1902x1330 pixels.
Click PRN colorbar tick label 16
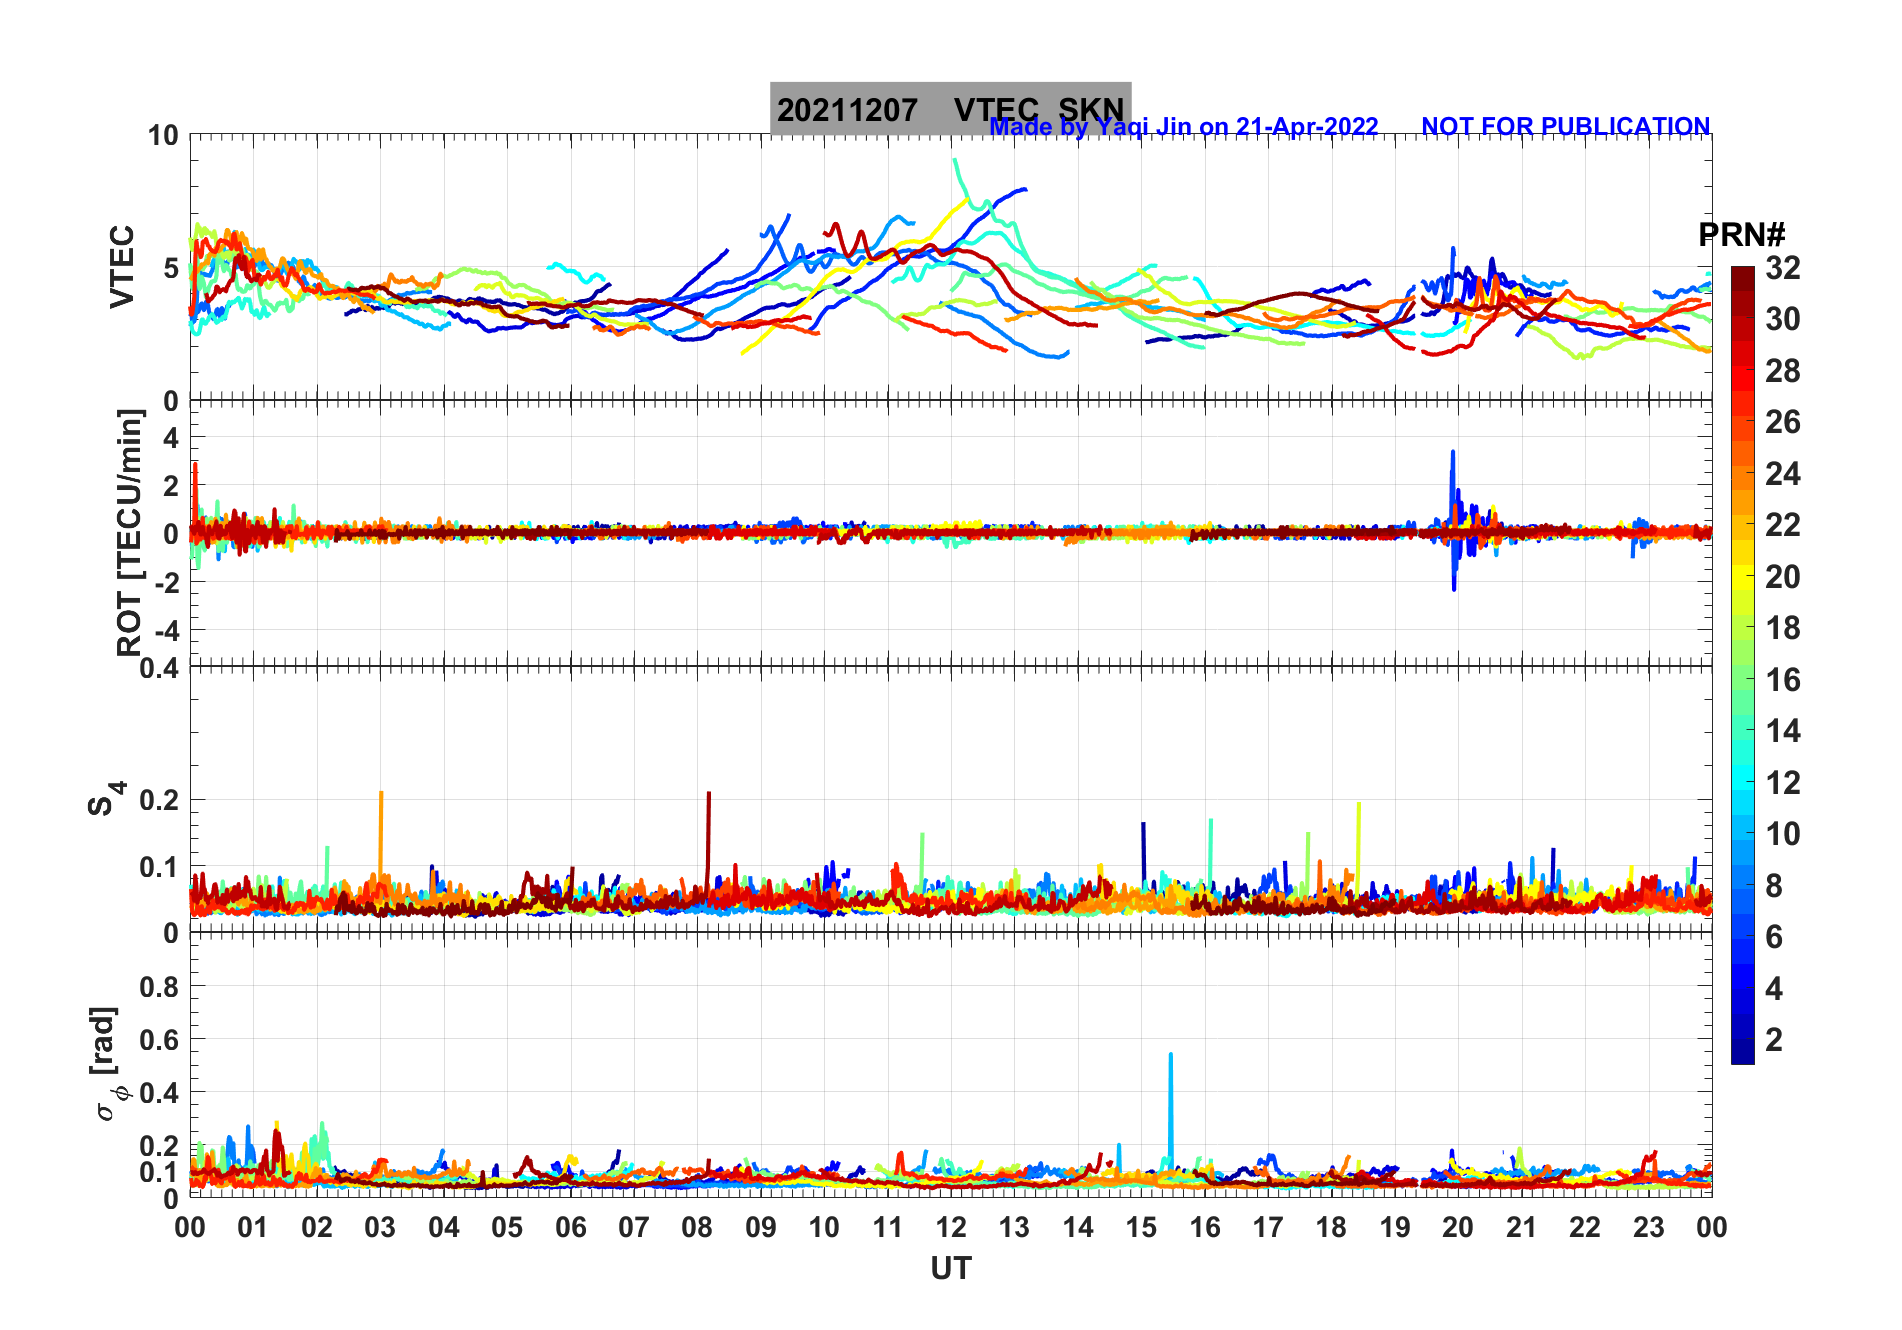[1783, 680]
